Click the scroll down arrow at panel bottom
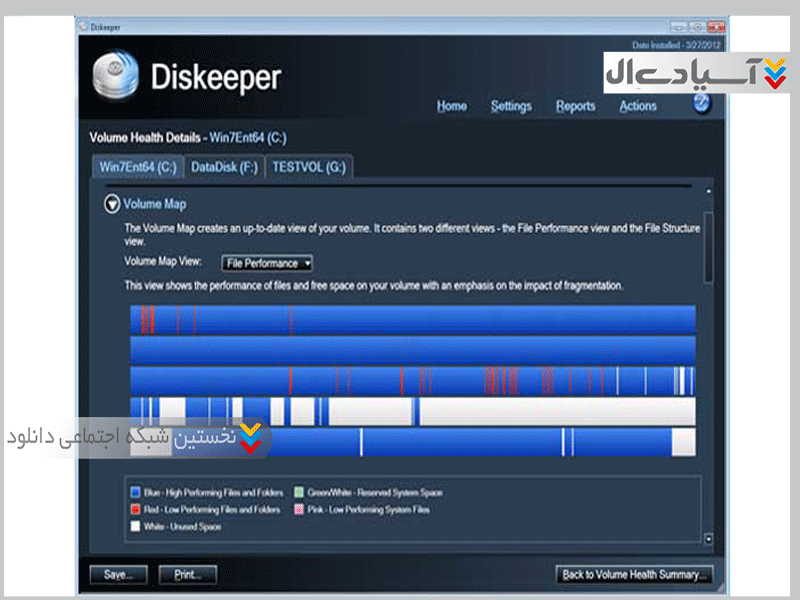Screen dimensions: 800x600 (709, 539)
